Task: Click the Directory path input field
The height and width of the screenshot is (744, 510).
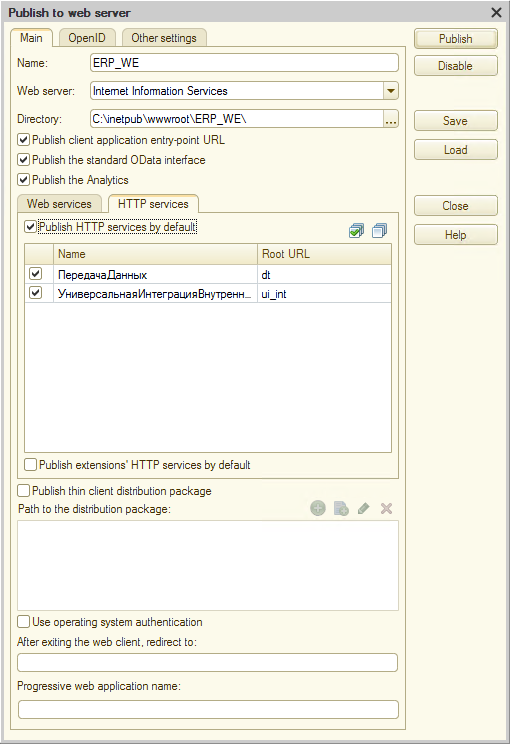Action: 237,119
